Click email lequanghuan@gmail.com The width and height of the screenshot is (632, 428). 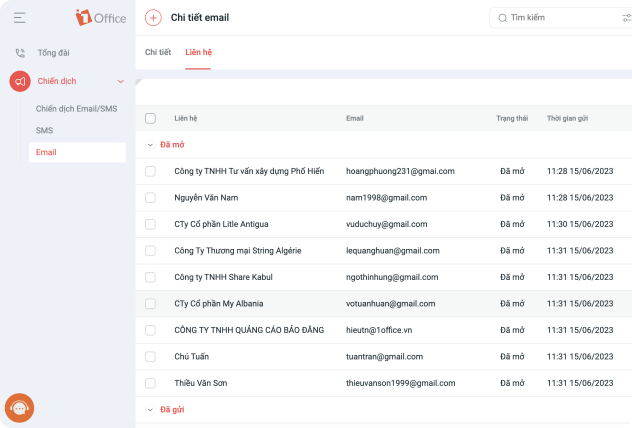(393, 251)
